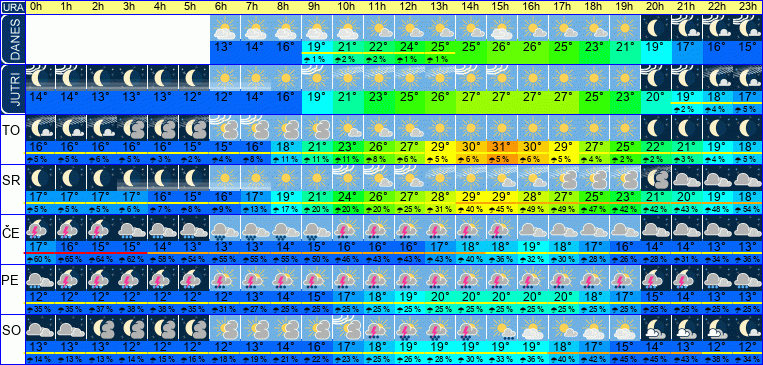Click the TO 6h windy cloudy sun icon
This screenshot has height=365, width=763.
pyautogui.click(x=225, y=128)
